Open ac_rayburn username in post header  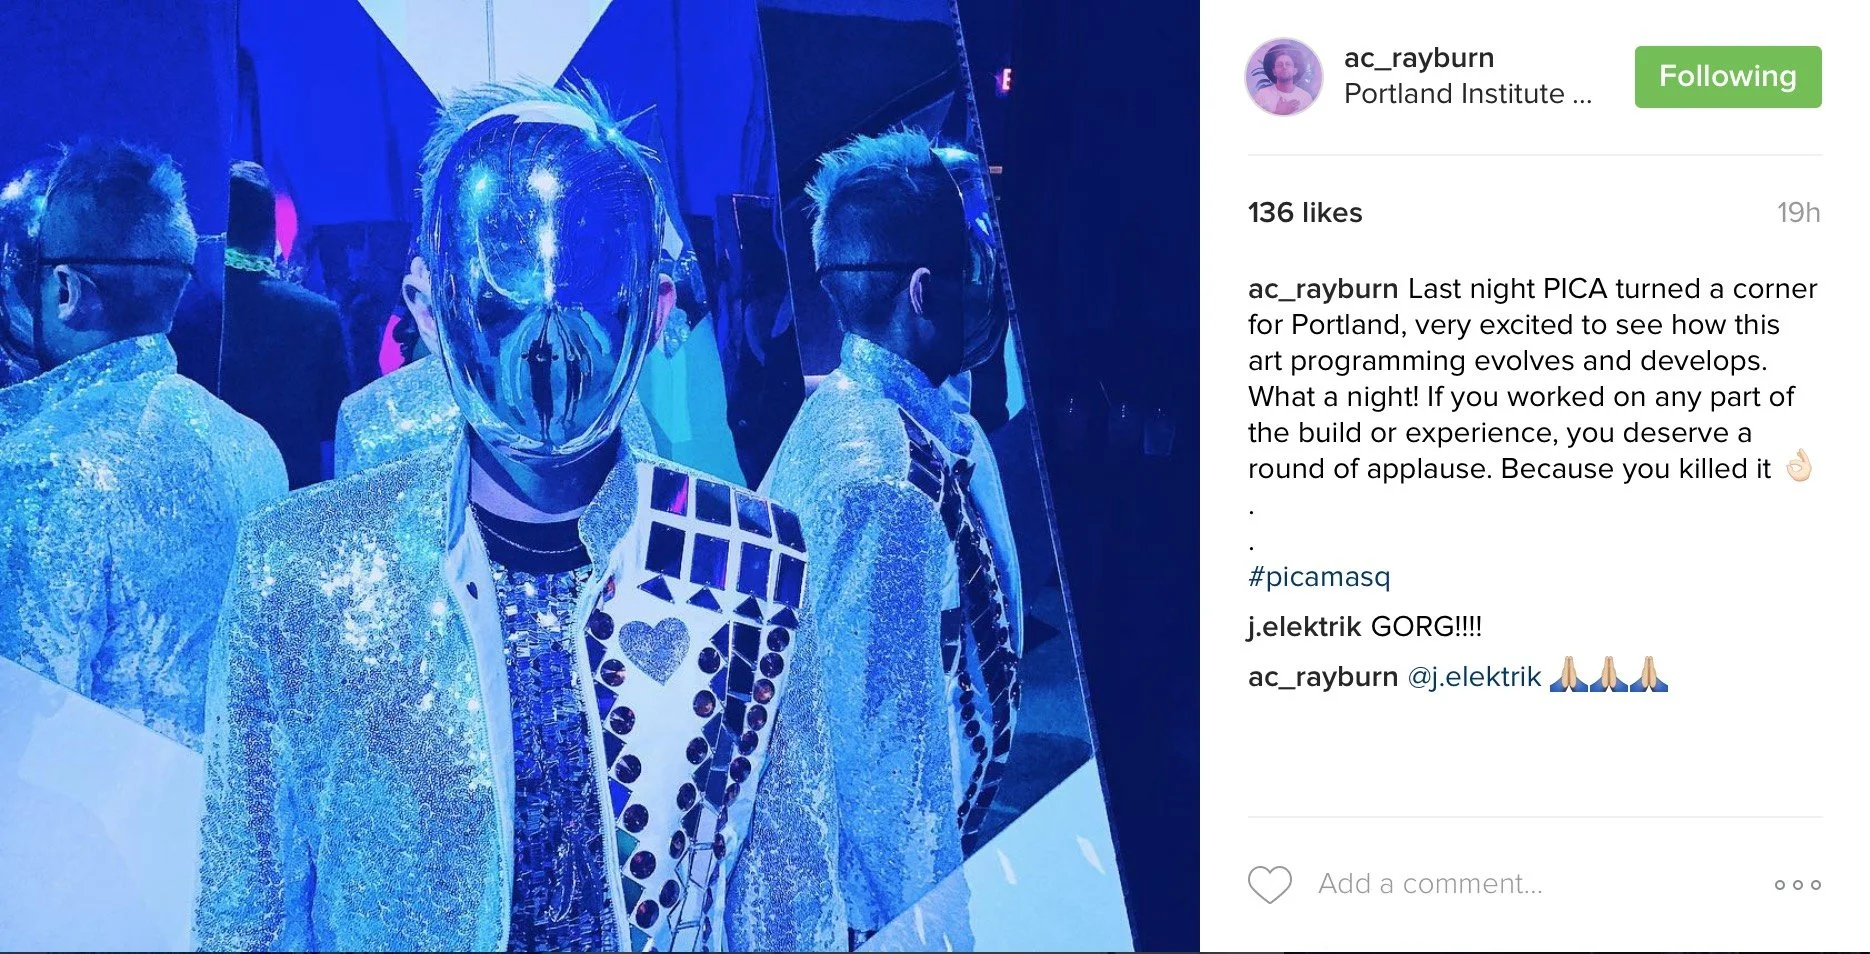point(1419,58)
